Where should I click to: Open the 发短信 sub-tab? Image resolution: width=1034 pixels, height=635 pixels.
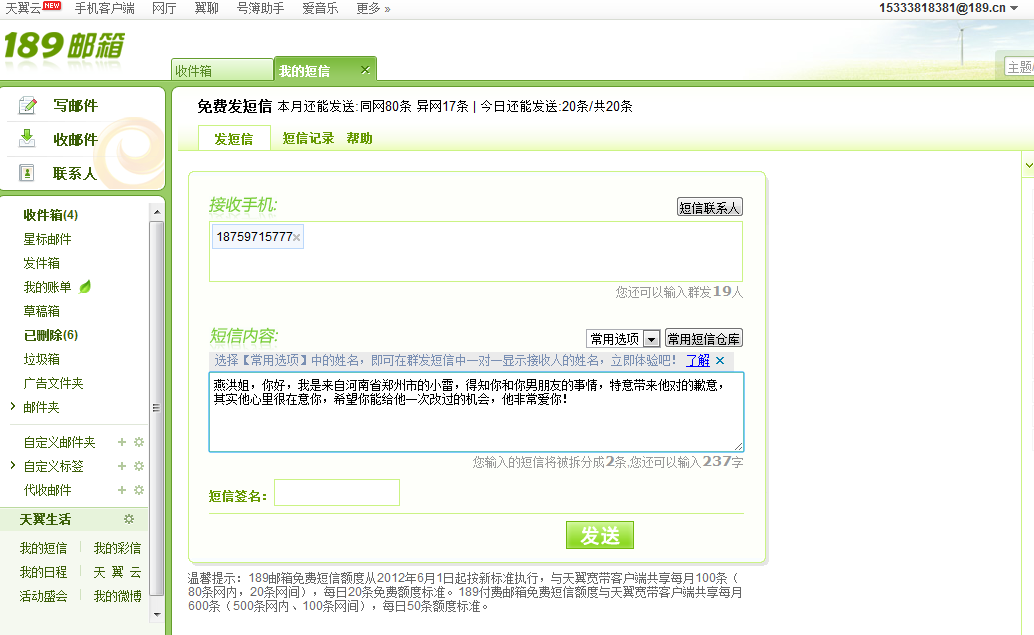(x=233, y=138)
